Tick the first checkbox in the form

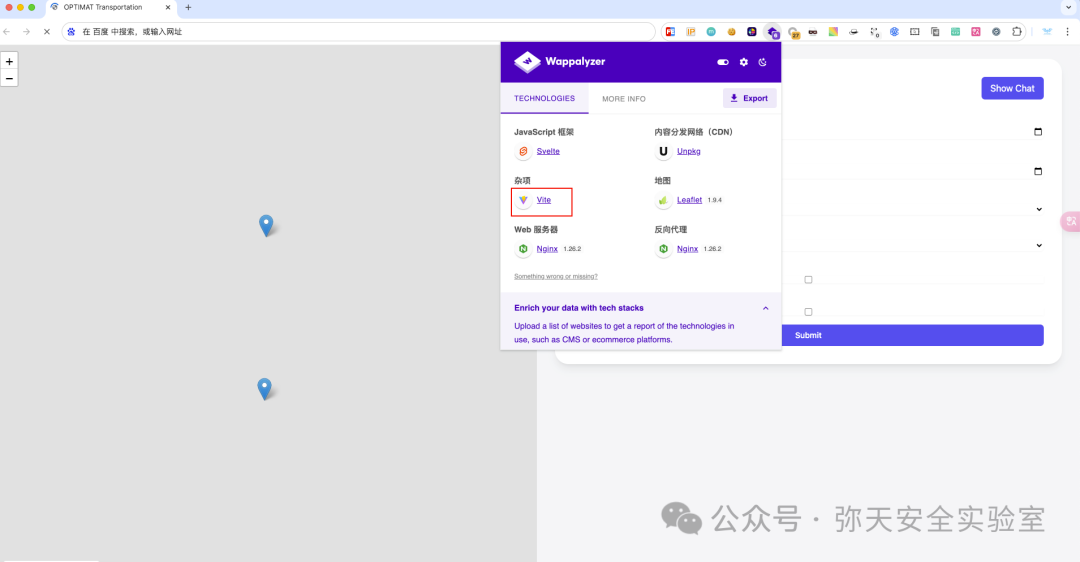809,280
